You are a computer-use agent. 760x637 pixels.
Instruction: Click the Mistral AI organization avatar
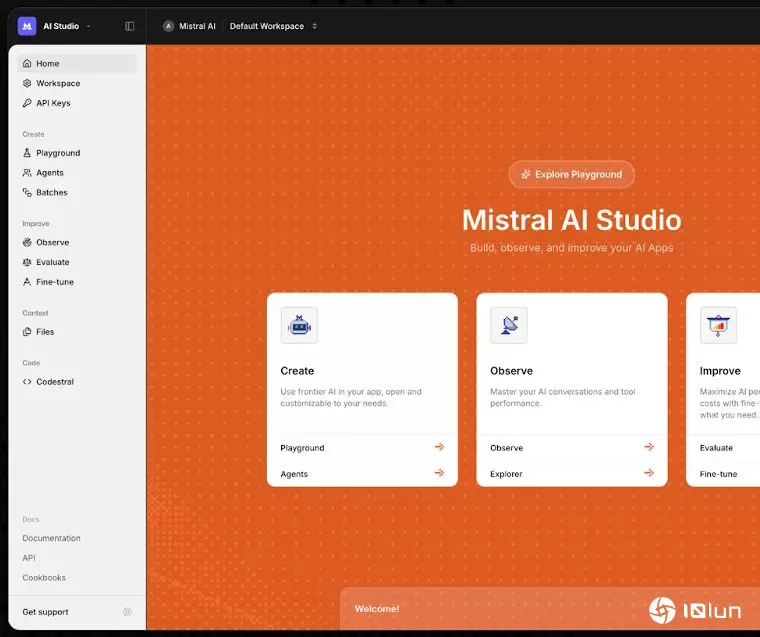tap(168, 26)
